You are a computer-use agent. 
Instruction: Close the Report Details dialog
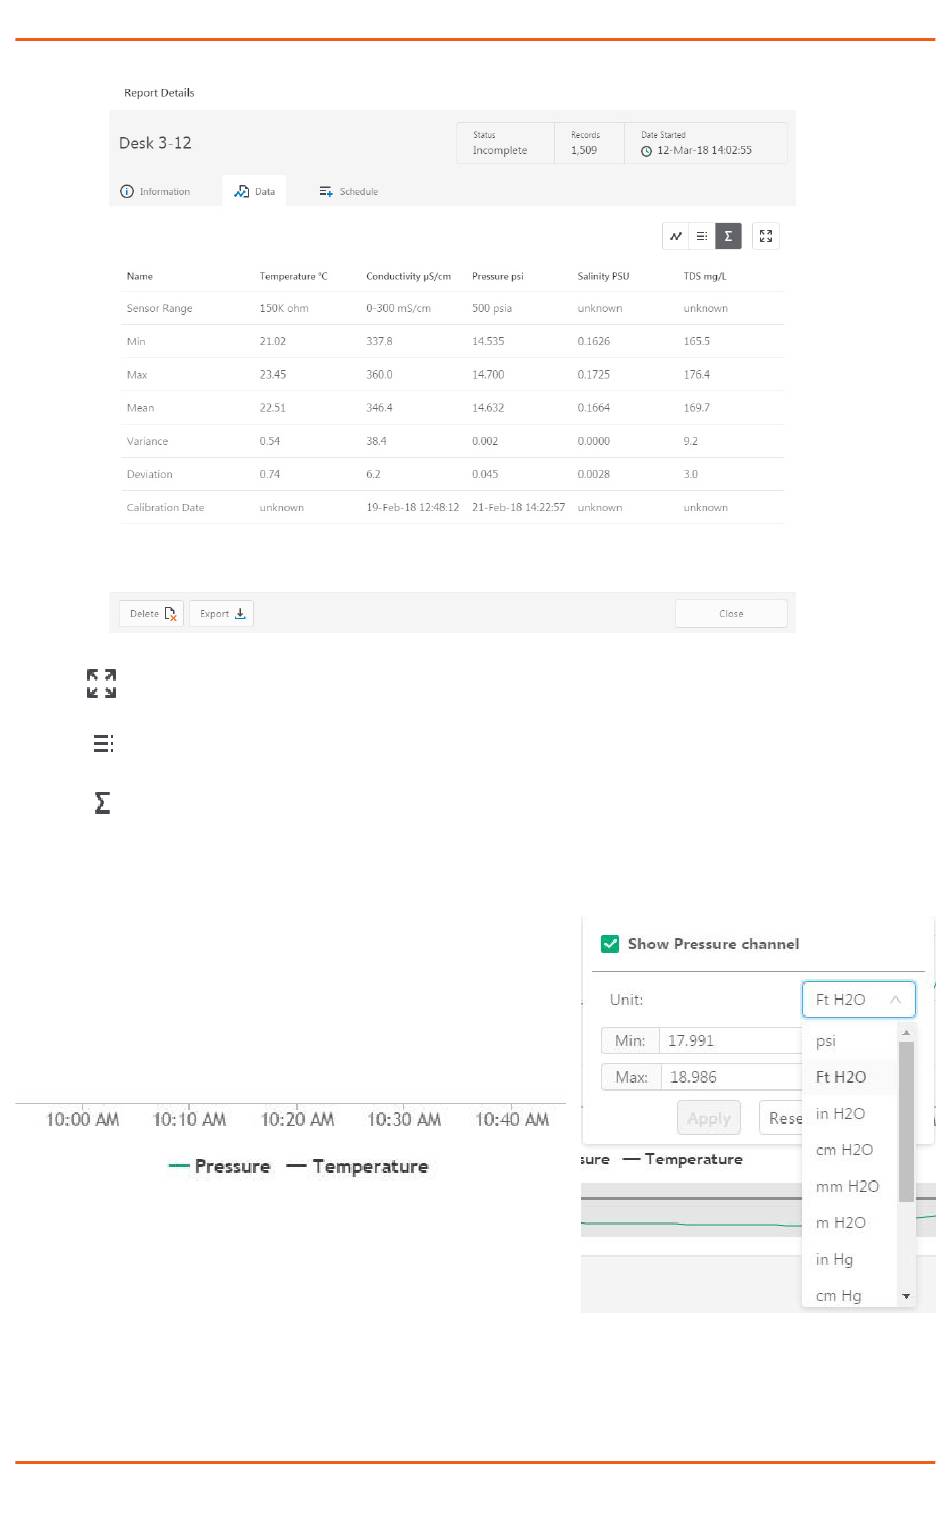(x=731, y=614)
